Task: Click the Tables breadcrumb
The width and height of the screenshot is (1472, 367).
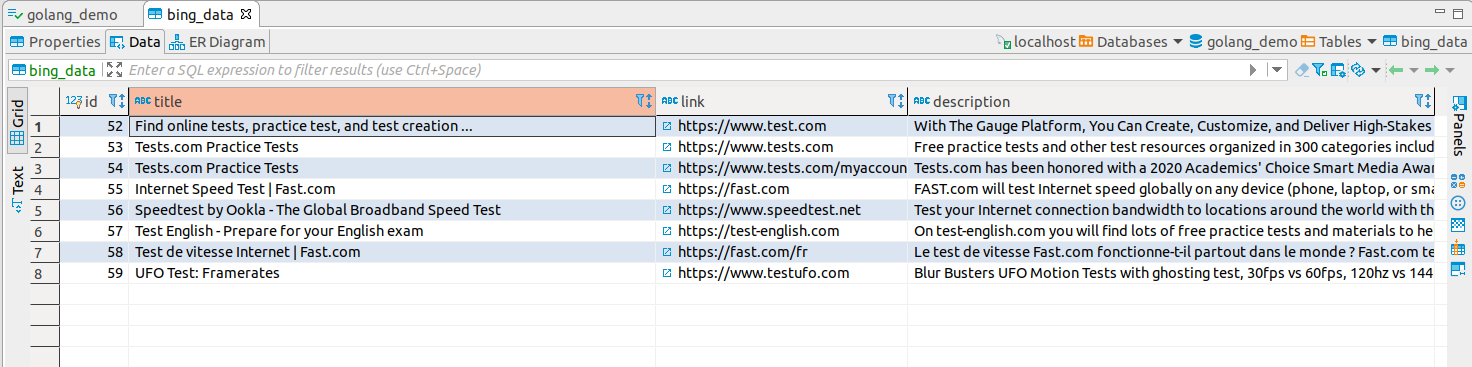Action: tap(1331, 42)
